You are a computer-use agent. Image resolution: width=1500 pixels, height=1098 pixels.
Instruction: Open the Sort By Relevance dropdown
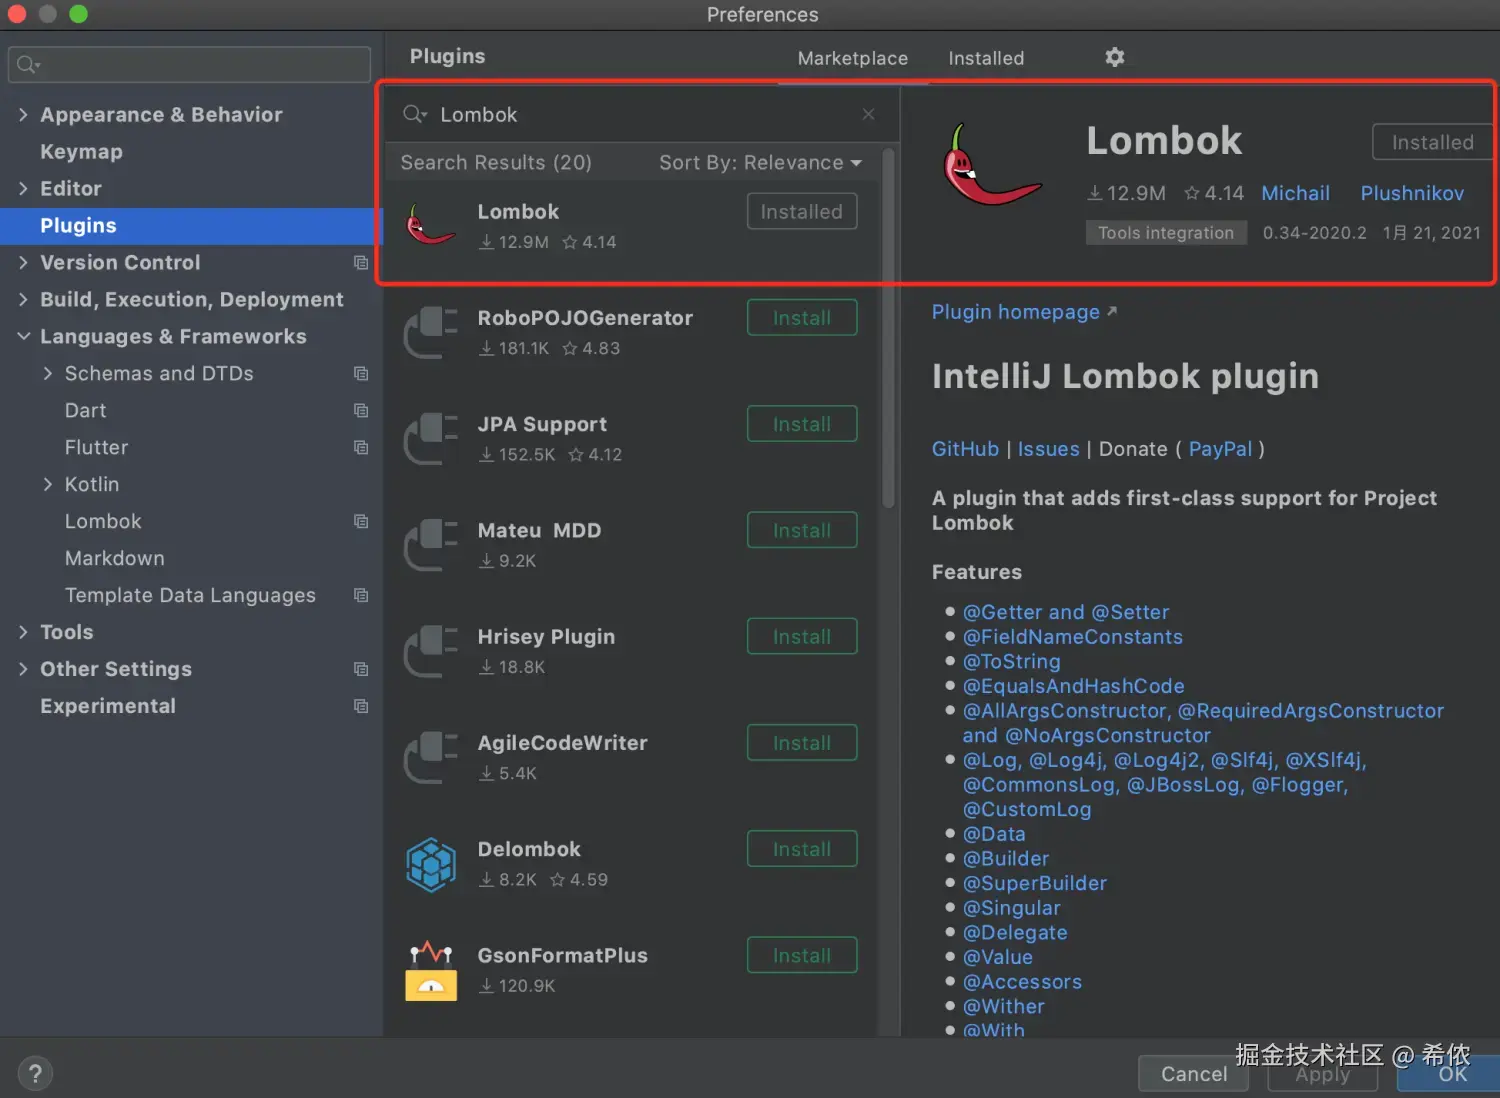760,162
